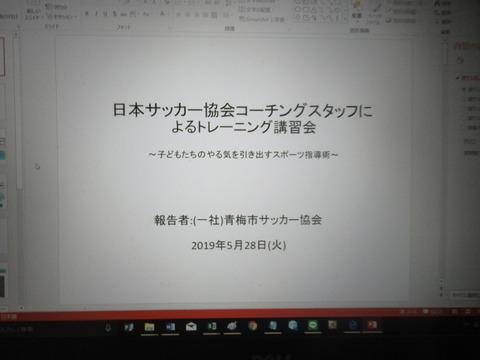Open the Quick Styles (クイックスタイル) gallery
This screenshot has height=360, width=480.
[x=374, y=13]
